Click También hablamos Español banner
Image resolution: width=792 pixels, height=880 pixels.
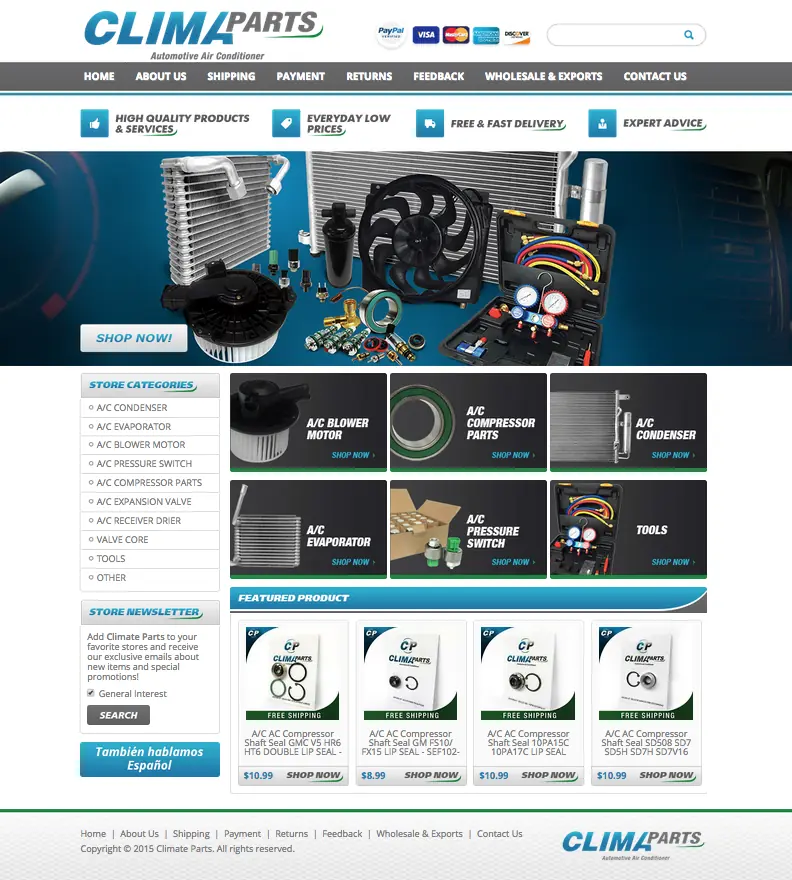150,759
